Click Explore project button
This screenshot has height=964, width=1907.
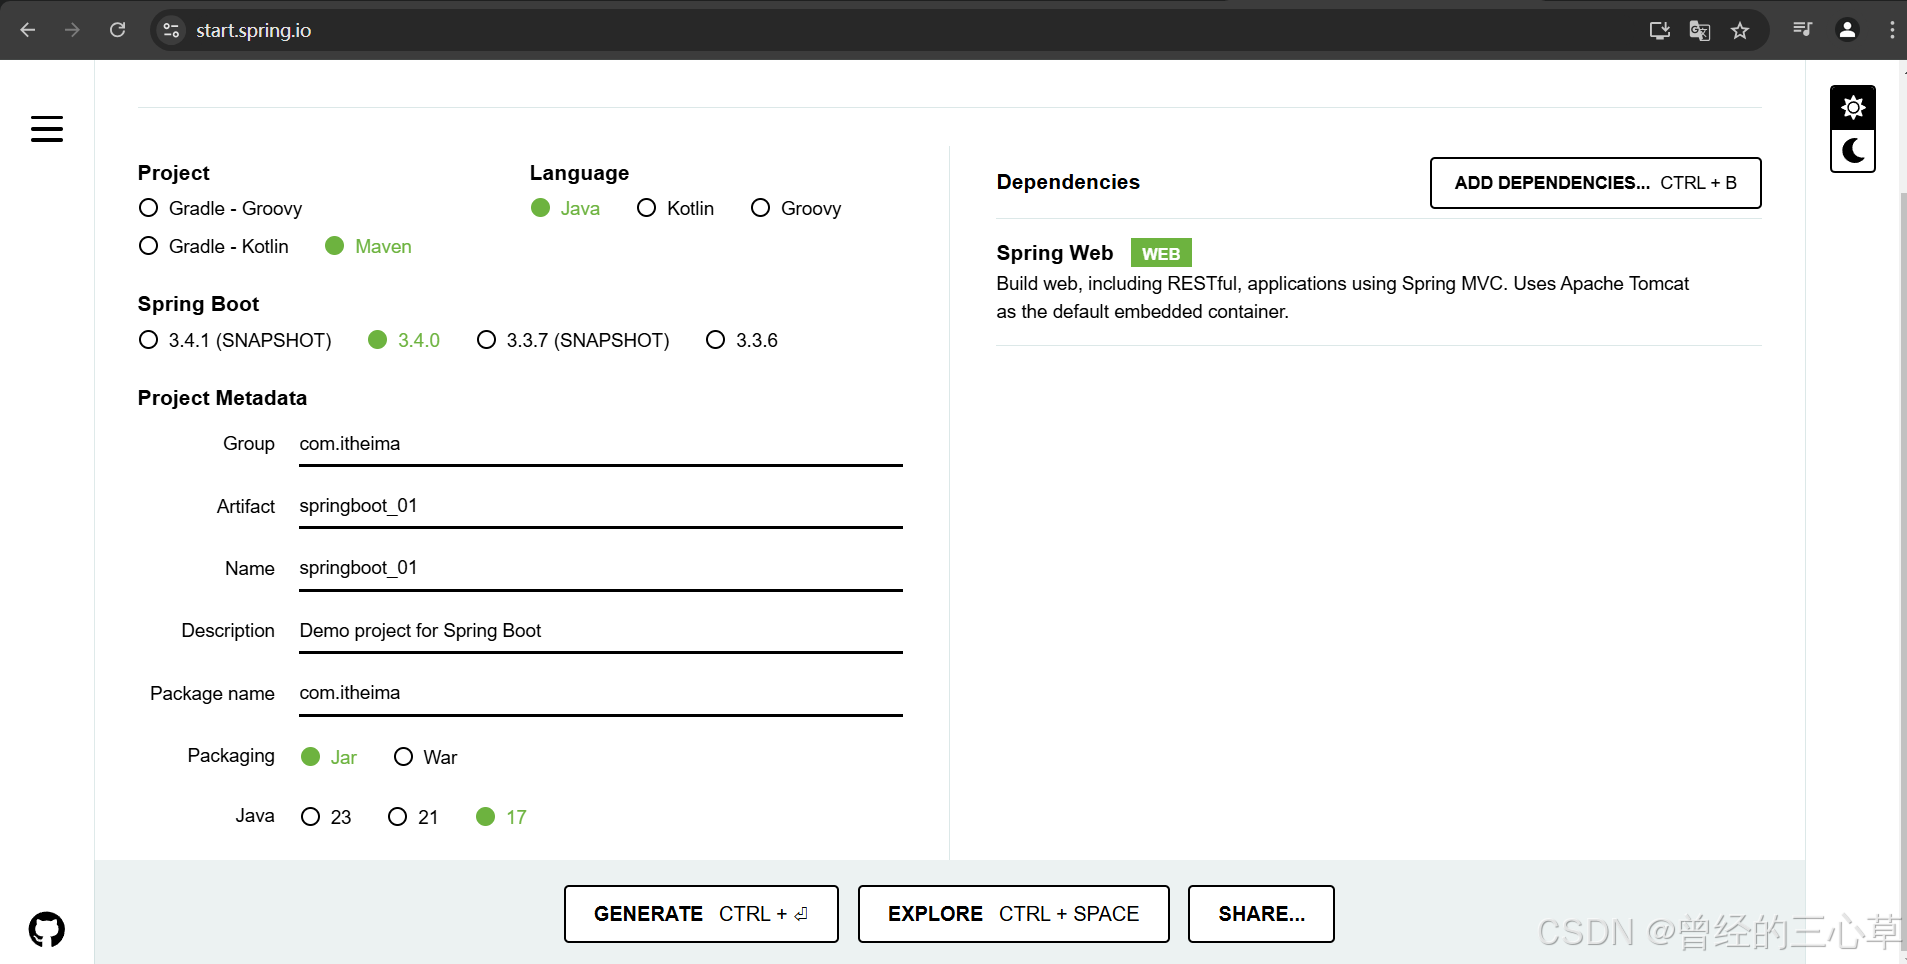[1013, 914]
